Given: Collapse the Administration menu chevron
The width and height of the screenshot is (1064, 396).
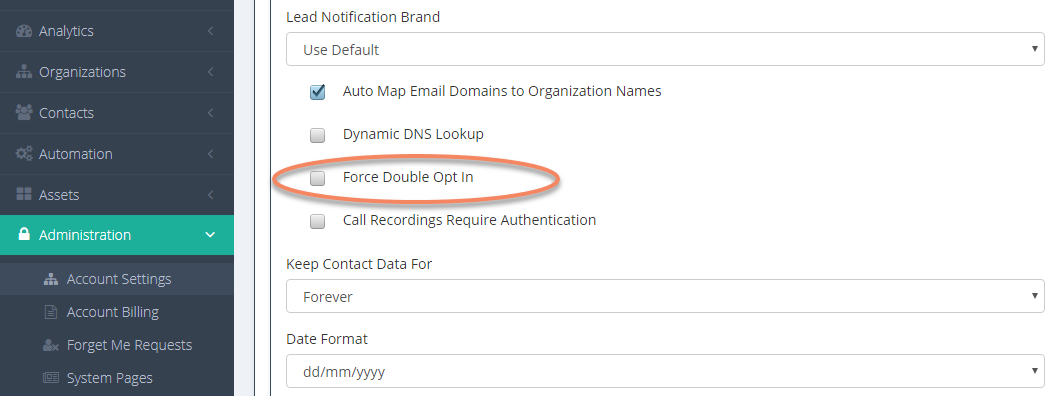Looking at the screenshot, I should click(210, 235).
